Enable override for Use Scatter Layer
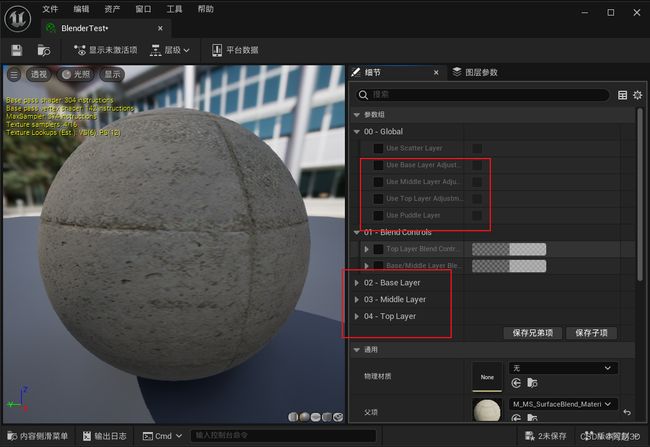This screenshot has width=650, height=447. coord(378,148)
